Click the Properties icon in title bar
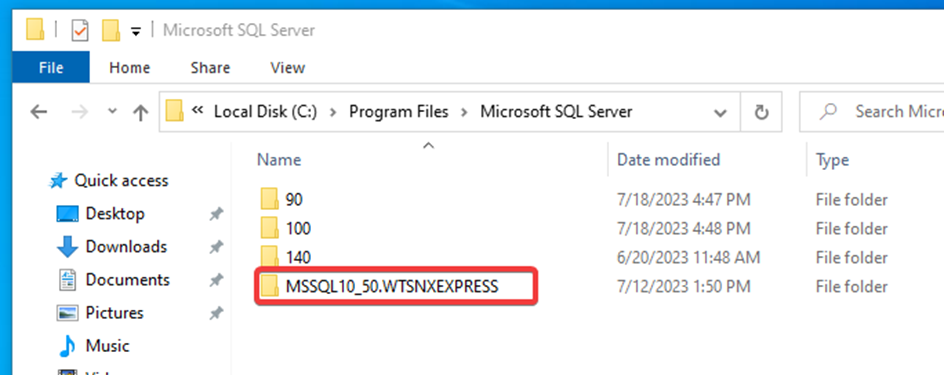Screen dimensions: 944x375 79,30
